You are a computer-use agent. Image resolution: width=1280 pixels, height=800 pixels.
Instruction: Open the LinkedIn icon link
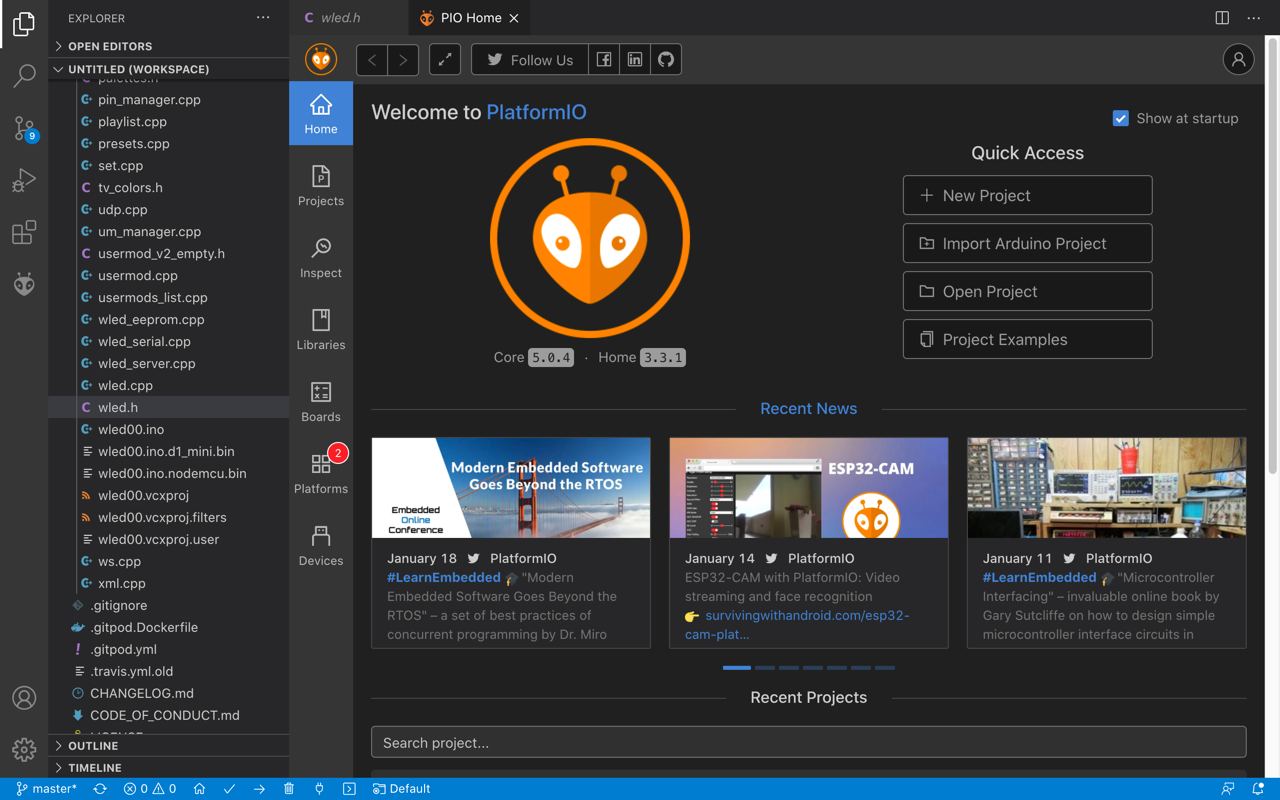pyautogui.click(x=635, y=59)
